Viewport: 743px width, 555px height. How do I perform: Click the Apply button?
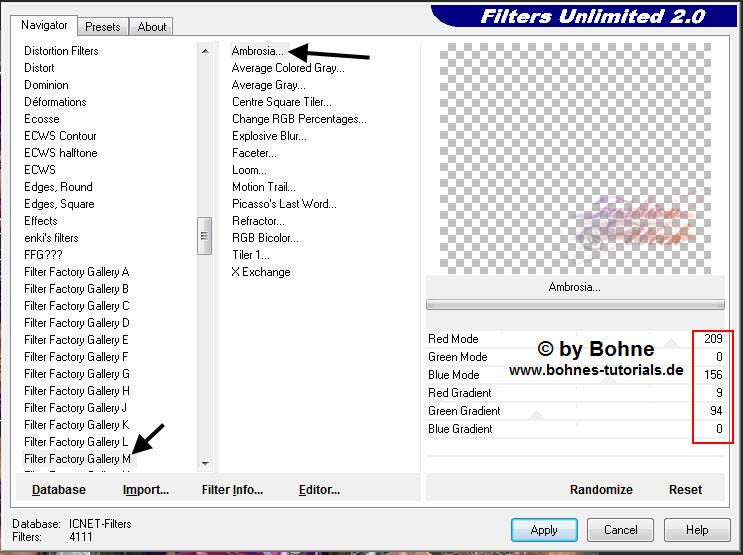pyautogui.click(x=544, y=530)
